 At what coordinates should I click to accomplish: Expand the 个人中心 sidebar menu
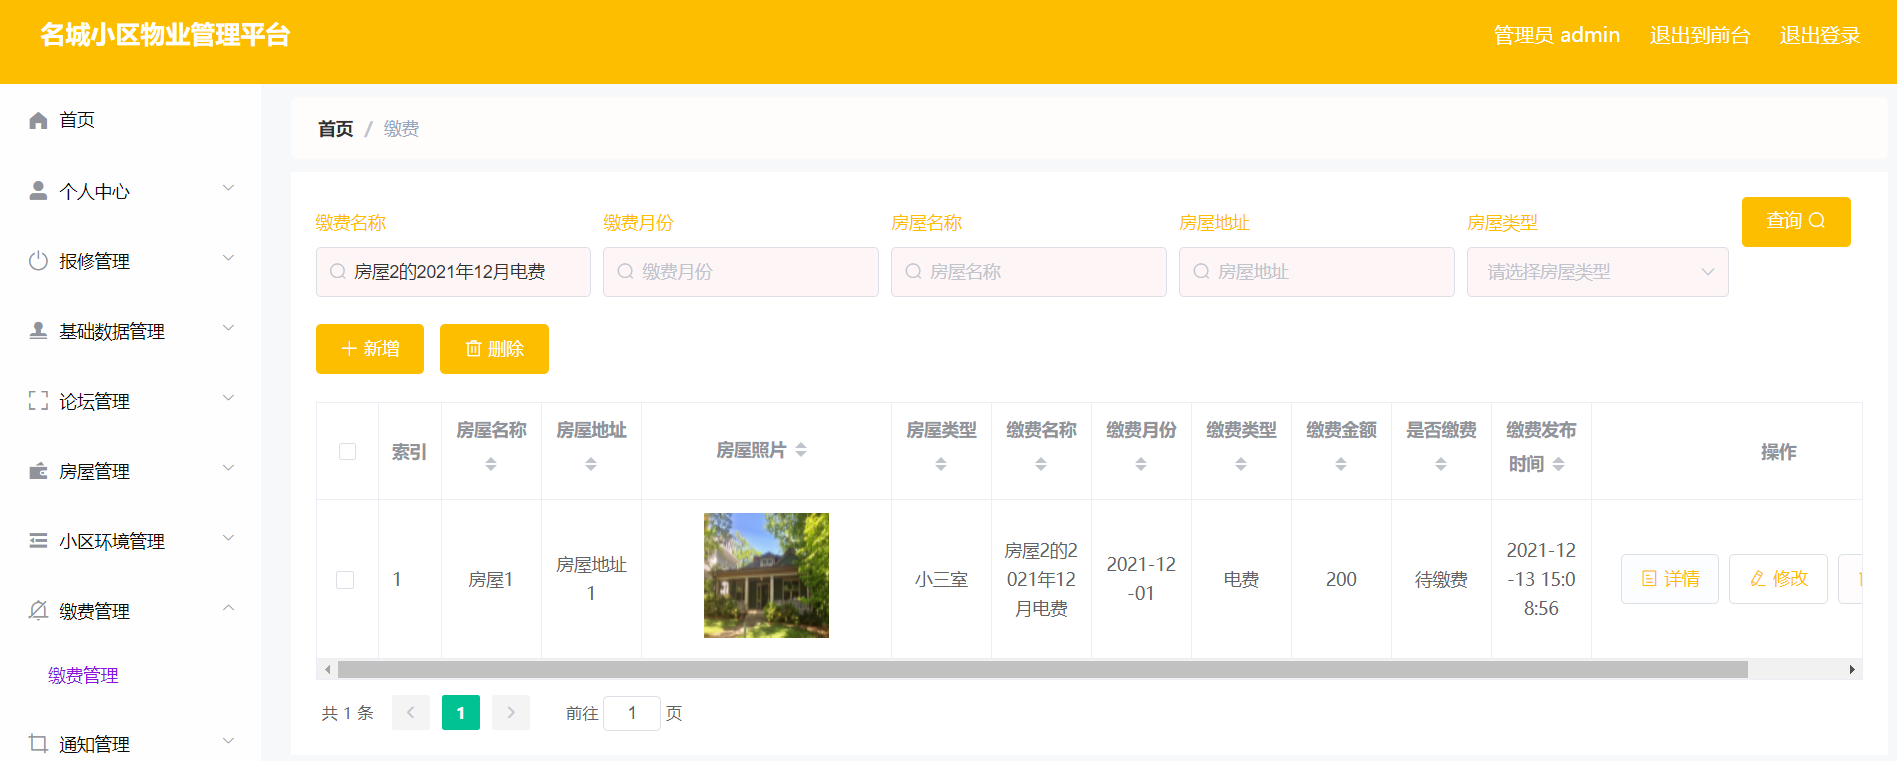click(x=228, y=188)
